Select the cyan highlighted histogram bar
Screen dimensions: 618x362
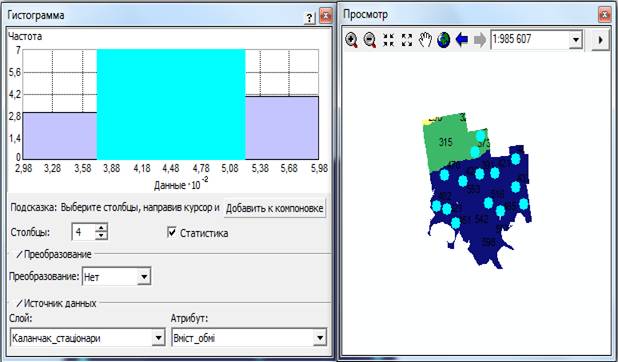[171, 104]
